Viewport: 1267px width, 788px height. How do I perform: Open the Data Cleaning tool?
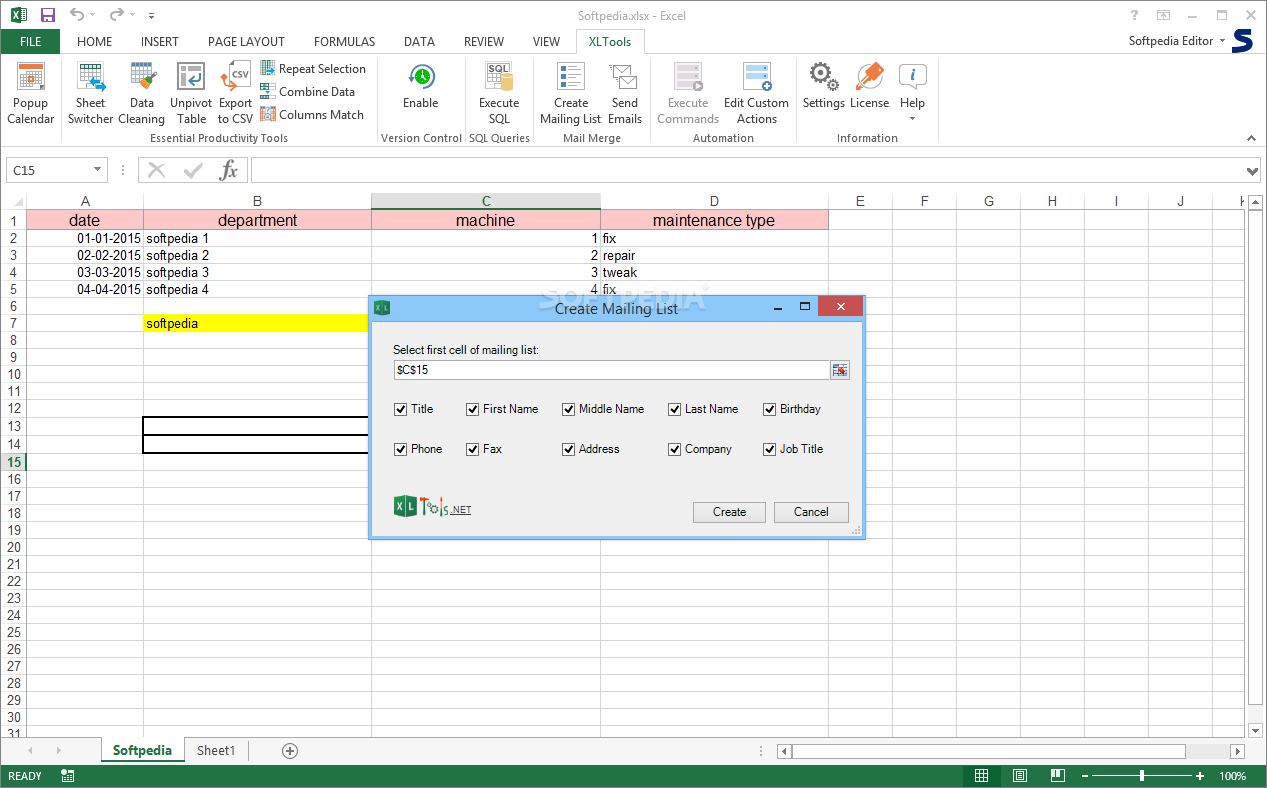click(x=142, y=93)
